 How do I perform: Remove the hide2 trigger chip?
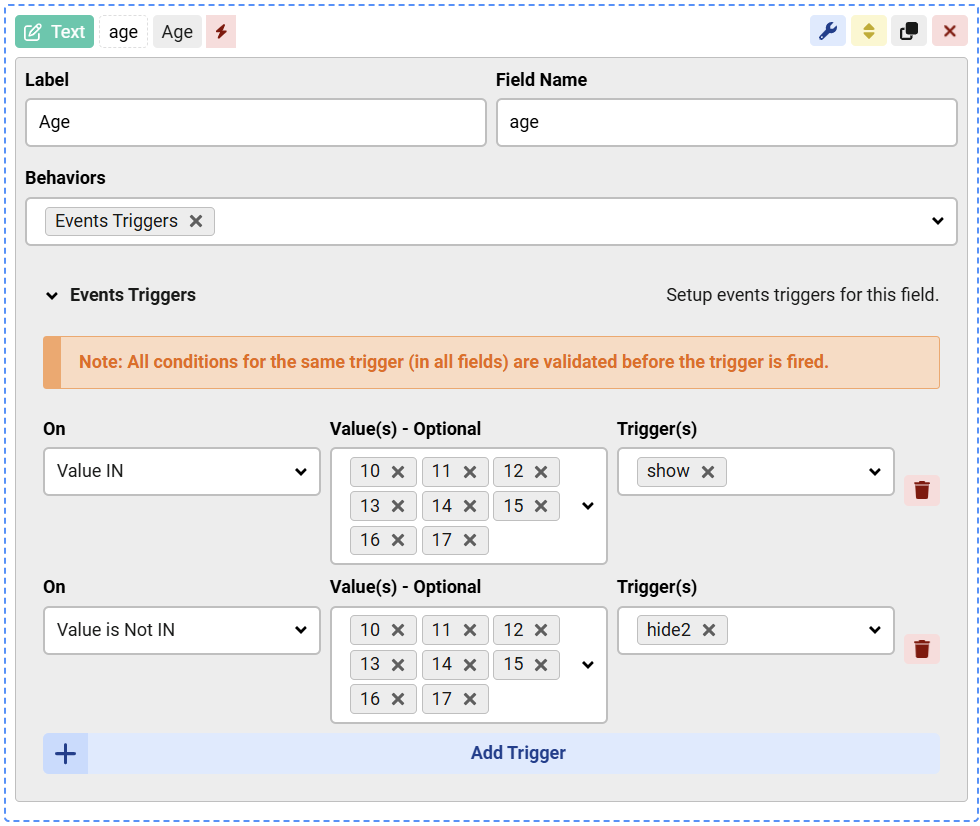709,630
